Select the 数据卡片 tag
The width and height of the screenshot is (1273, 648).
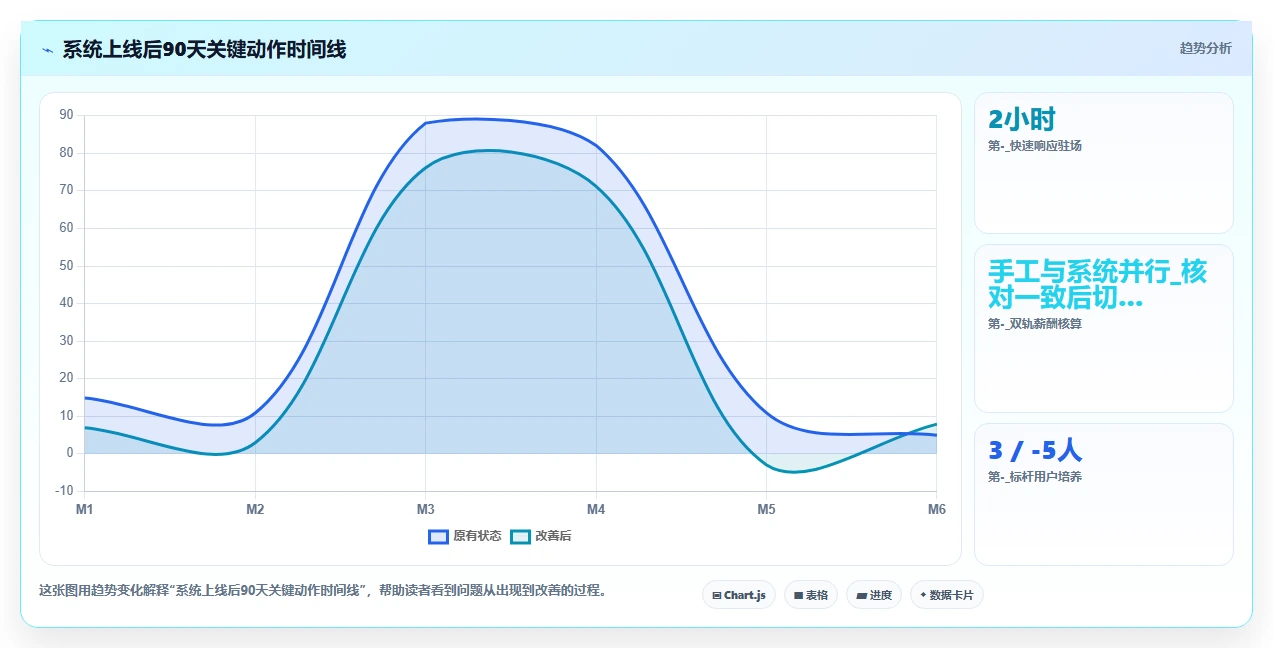pos(947,595)
